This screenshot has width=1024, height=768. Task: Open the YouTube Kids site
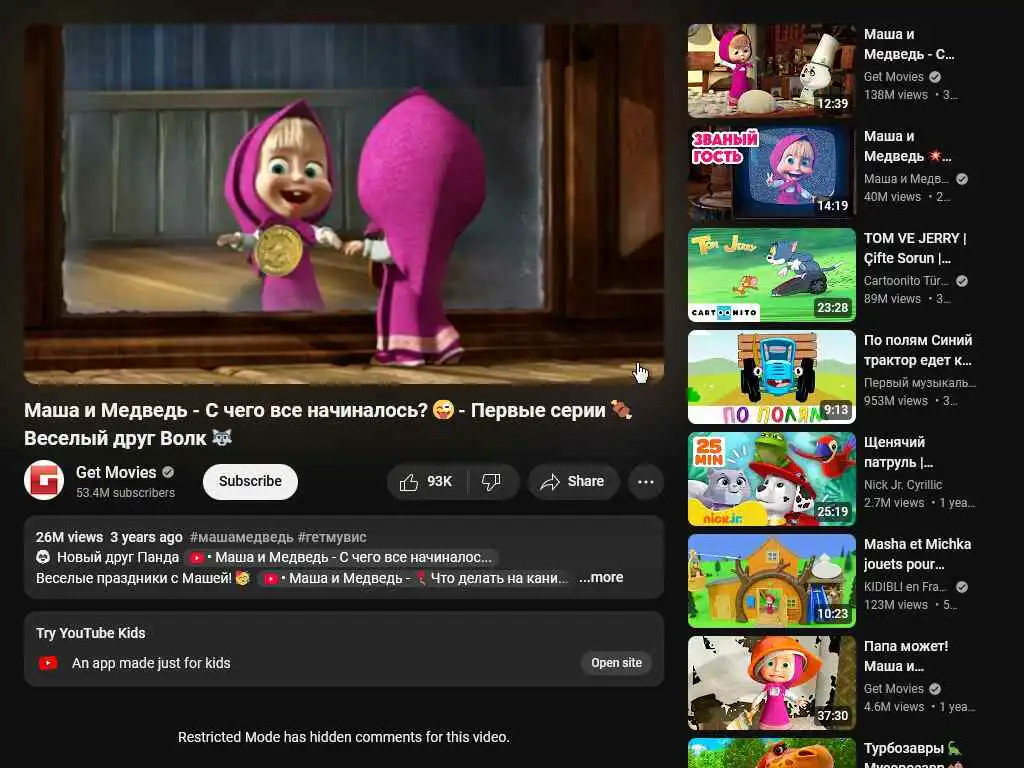click(x=616, y=663)
